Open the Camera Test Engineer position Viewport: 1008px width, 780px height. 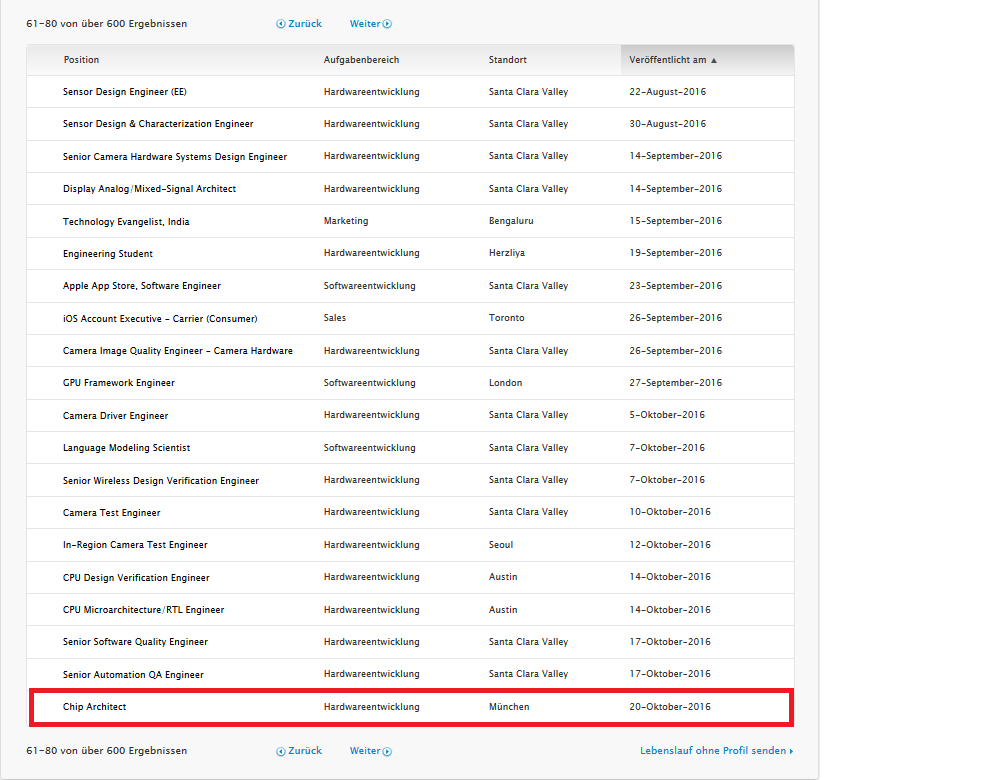111,513
